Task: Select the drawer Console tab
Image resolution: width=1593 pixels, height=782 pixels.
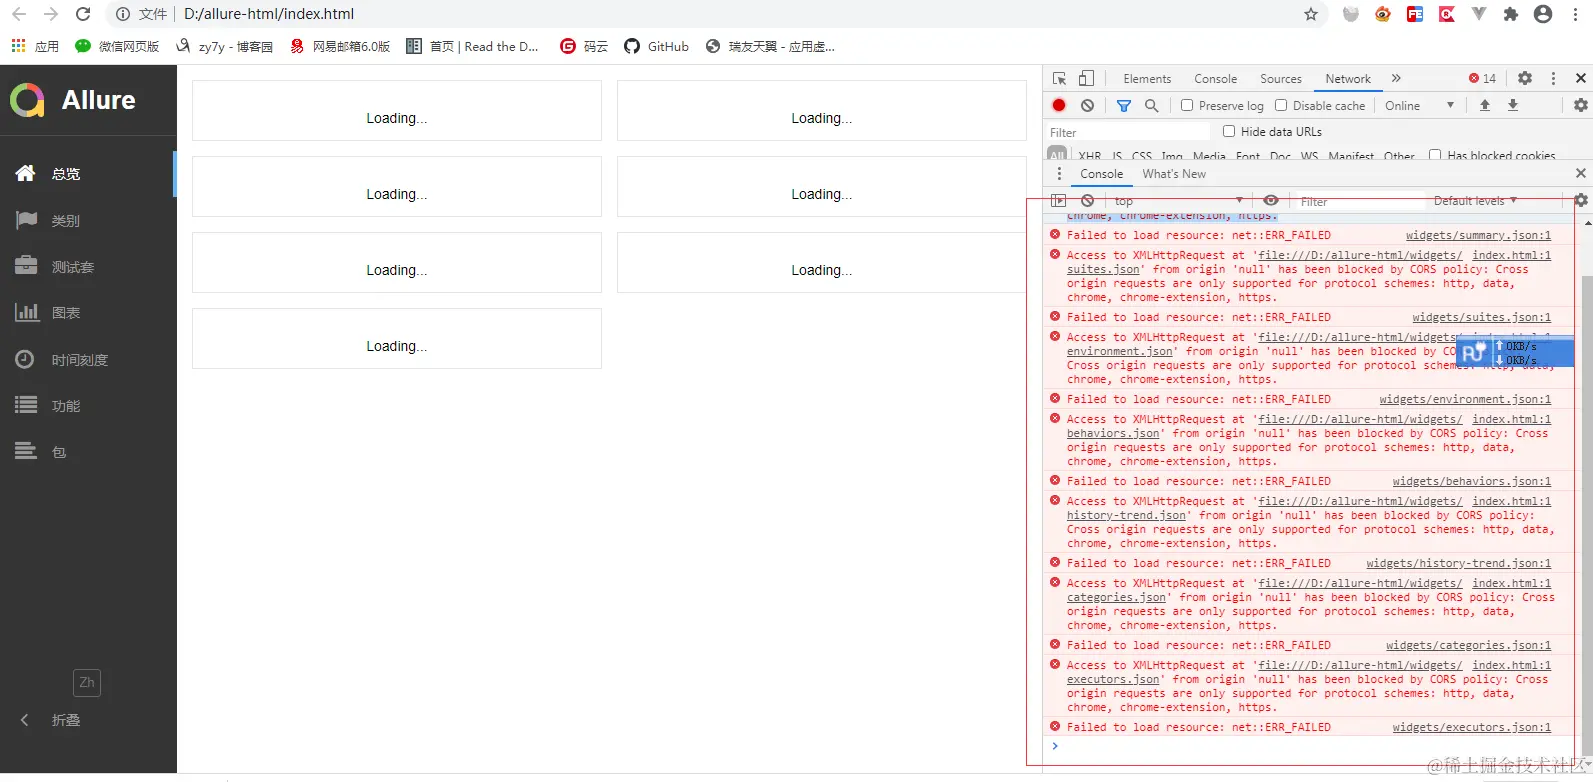Action: (1101, 174)
